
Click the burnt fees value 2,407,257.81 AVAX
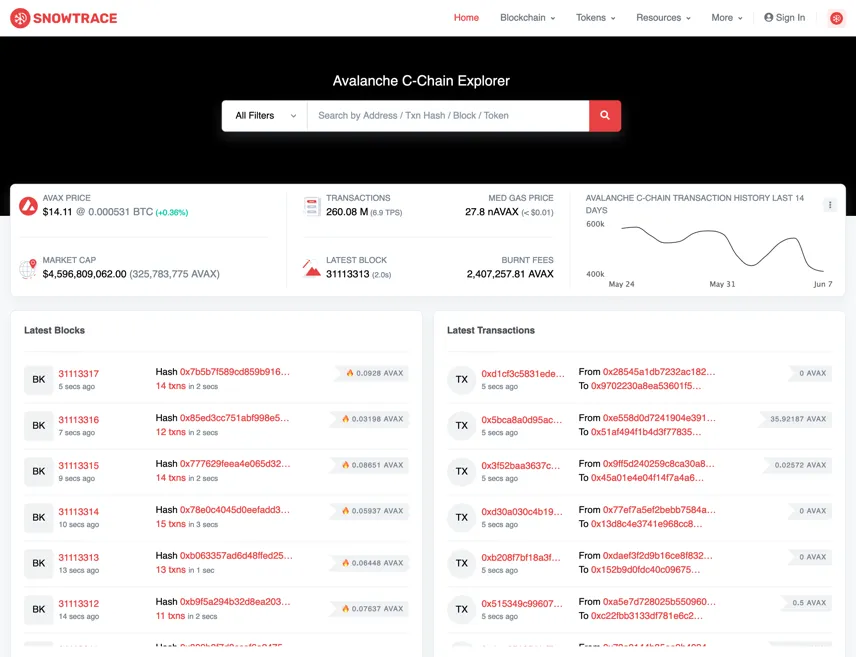point(510,274)
